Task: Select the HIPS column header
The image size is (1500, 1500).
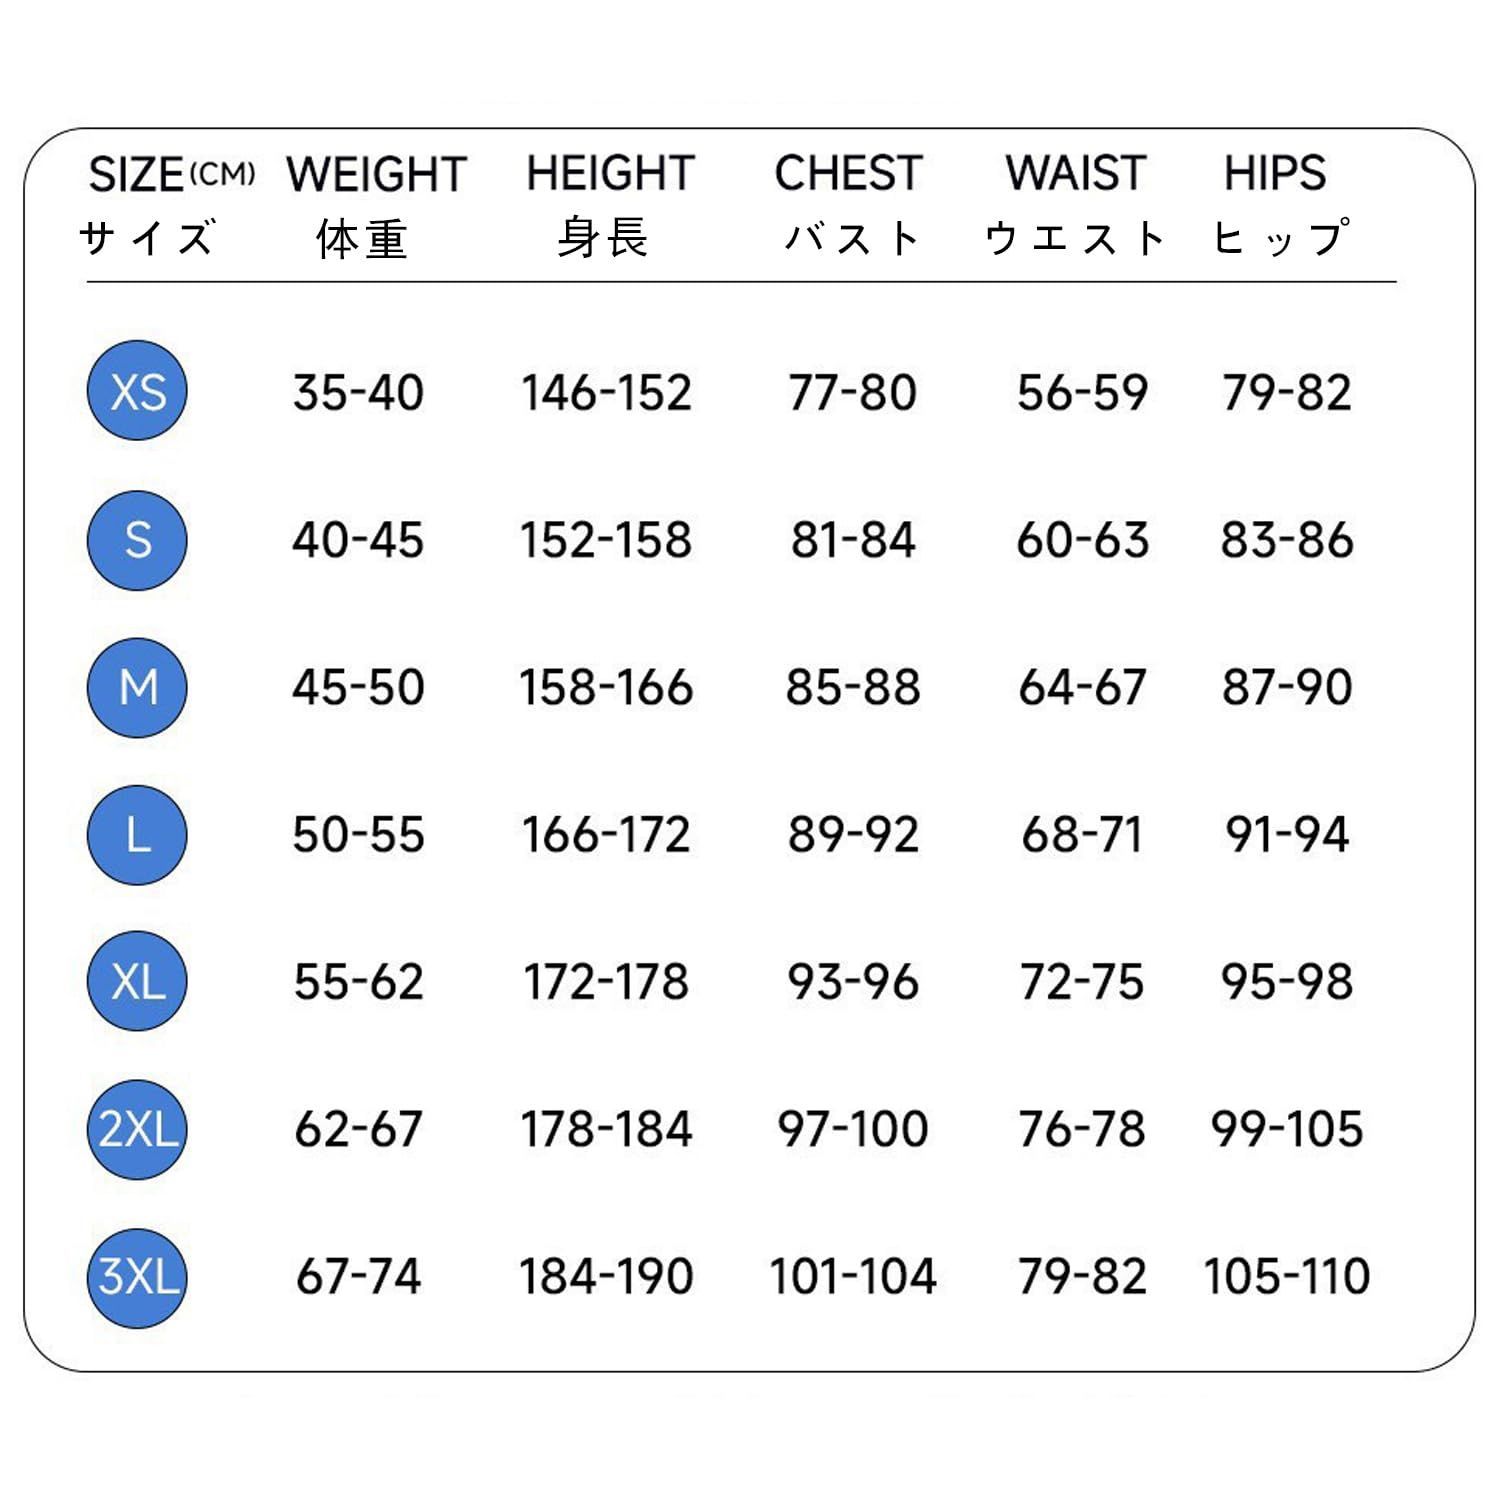Action: tap(1275, 174)
